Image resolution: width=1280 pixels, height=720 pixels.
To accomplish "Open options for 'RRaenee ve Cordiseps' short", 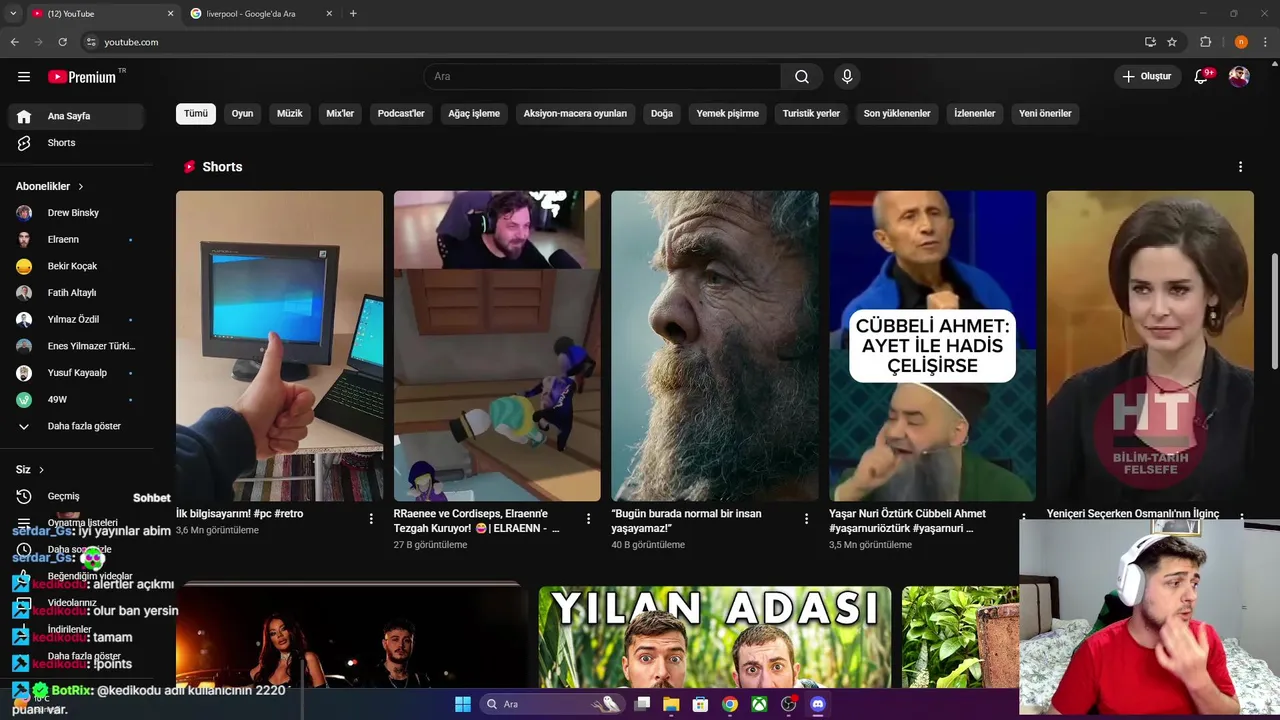I will click(588, 519).
